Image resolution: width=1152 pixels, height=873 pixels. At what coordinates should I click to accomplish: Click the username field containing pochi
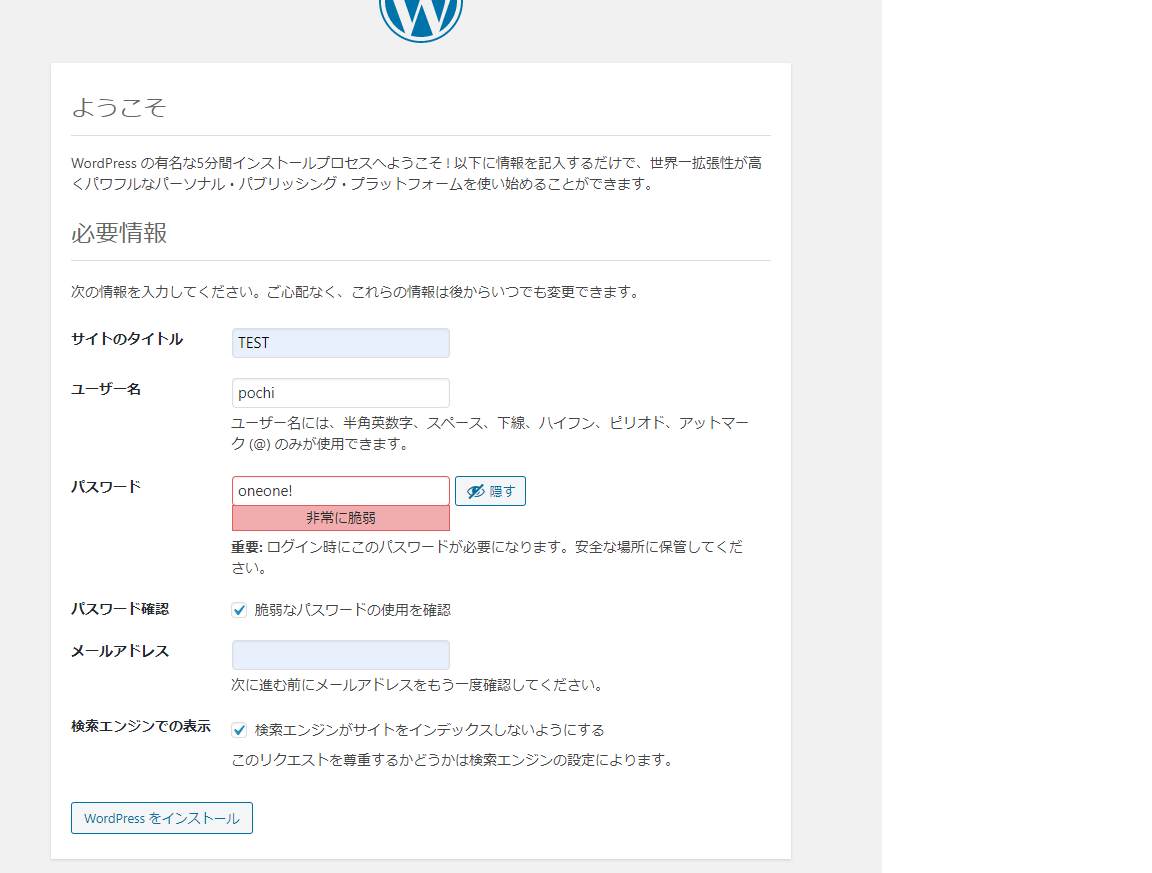(341, 393)
